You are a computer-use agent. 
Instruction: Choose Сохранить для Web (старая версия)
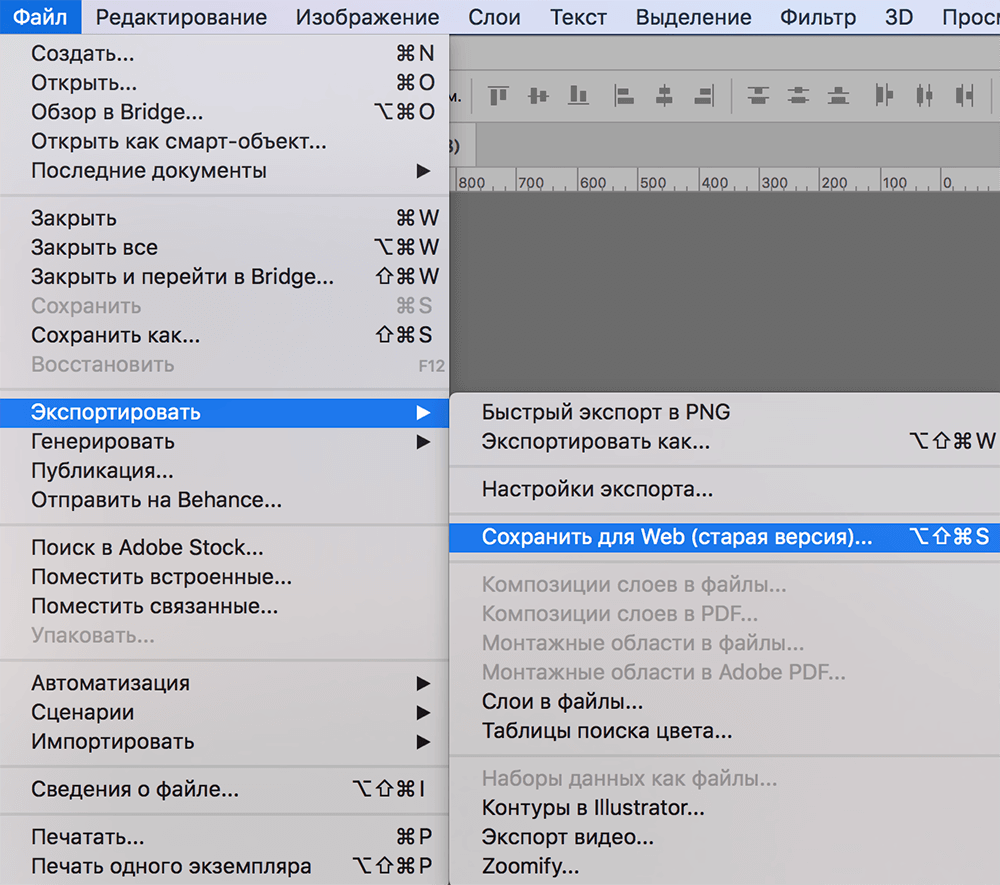pos(677,538)
